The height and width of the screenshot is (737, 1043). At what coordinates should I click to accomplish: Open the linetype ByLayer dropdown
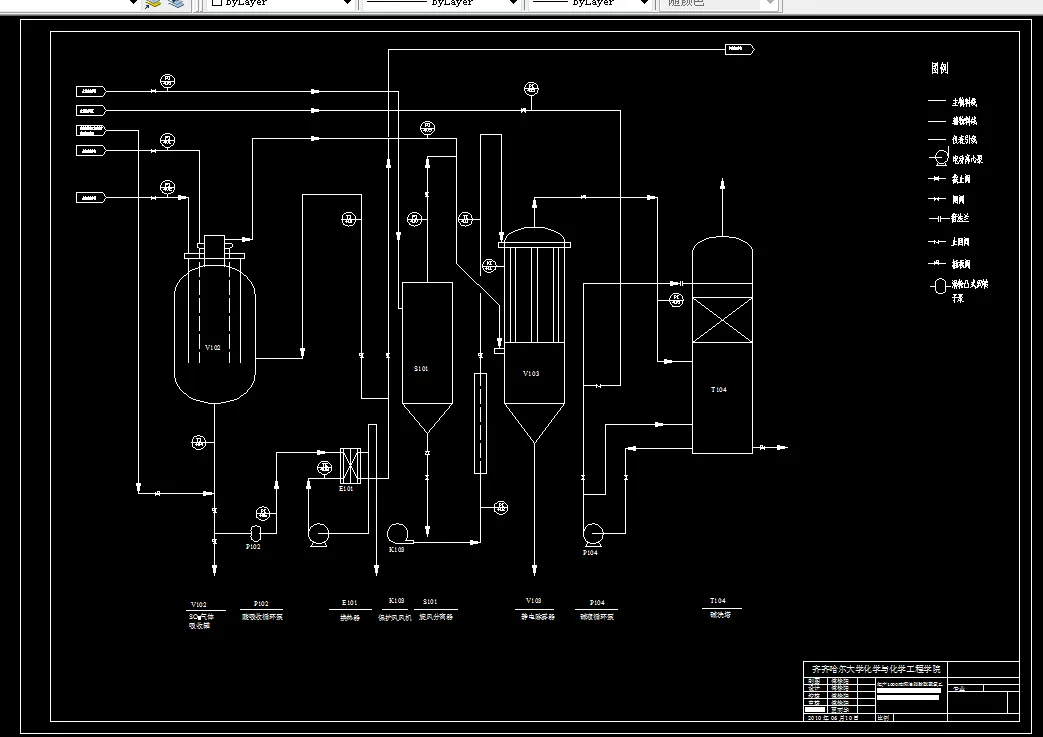(442, 3)
